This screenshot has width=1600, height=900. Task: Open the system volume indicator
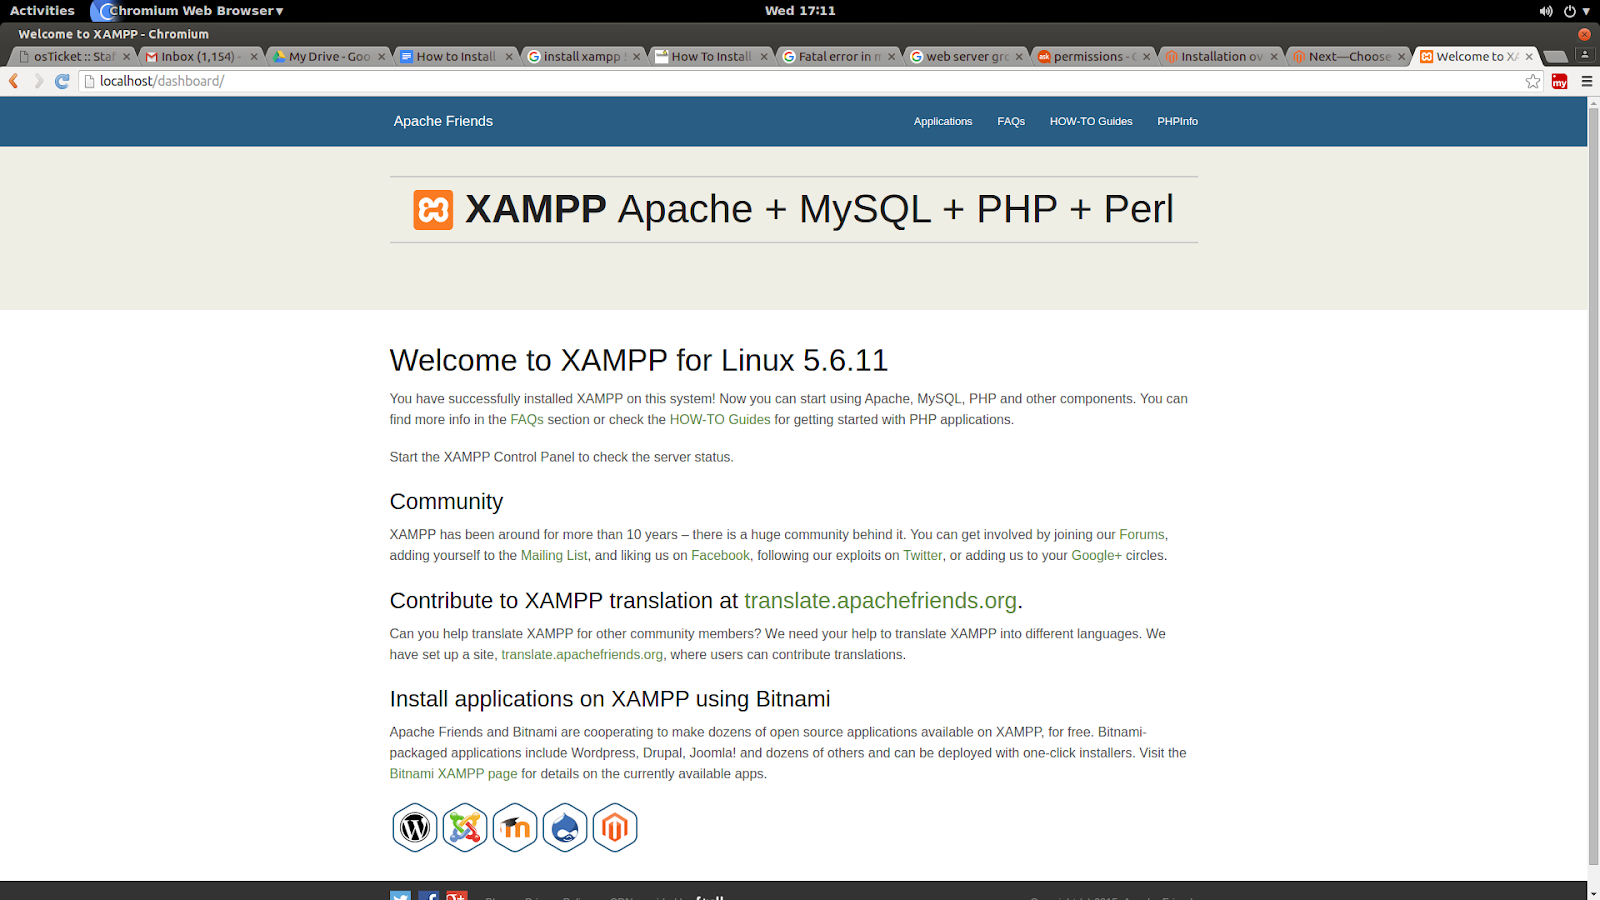tap(1546, 11)
